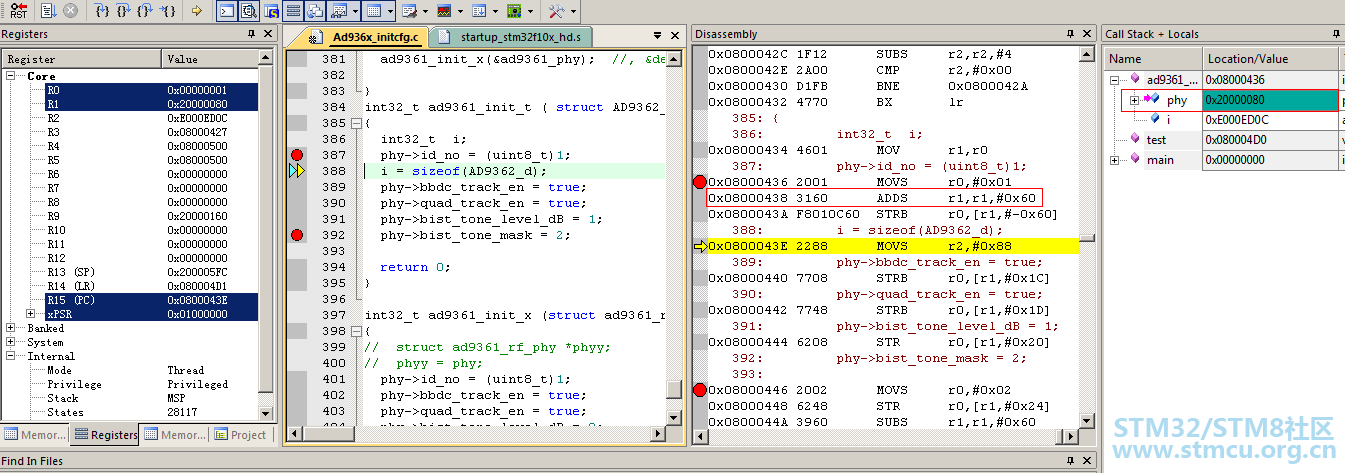
Task: Toggle breakpoint at address 0x08000446
Action: pos(700,390)
